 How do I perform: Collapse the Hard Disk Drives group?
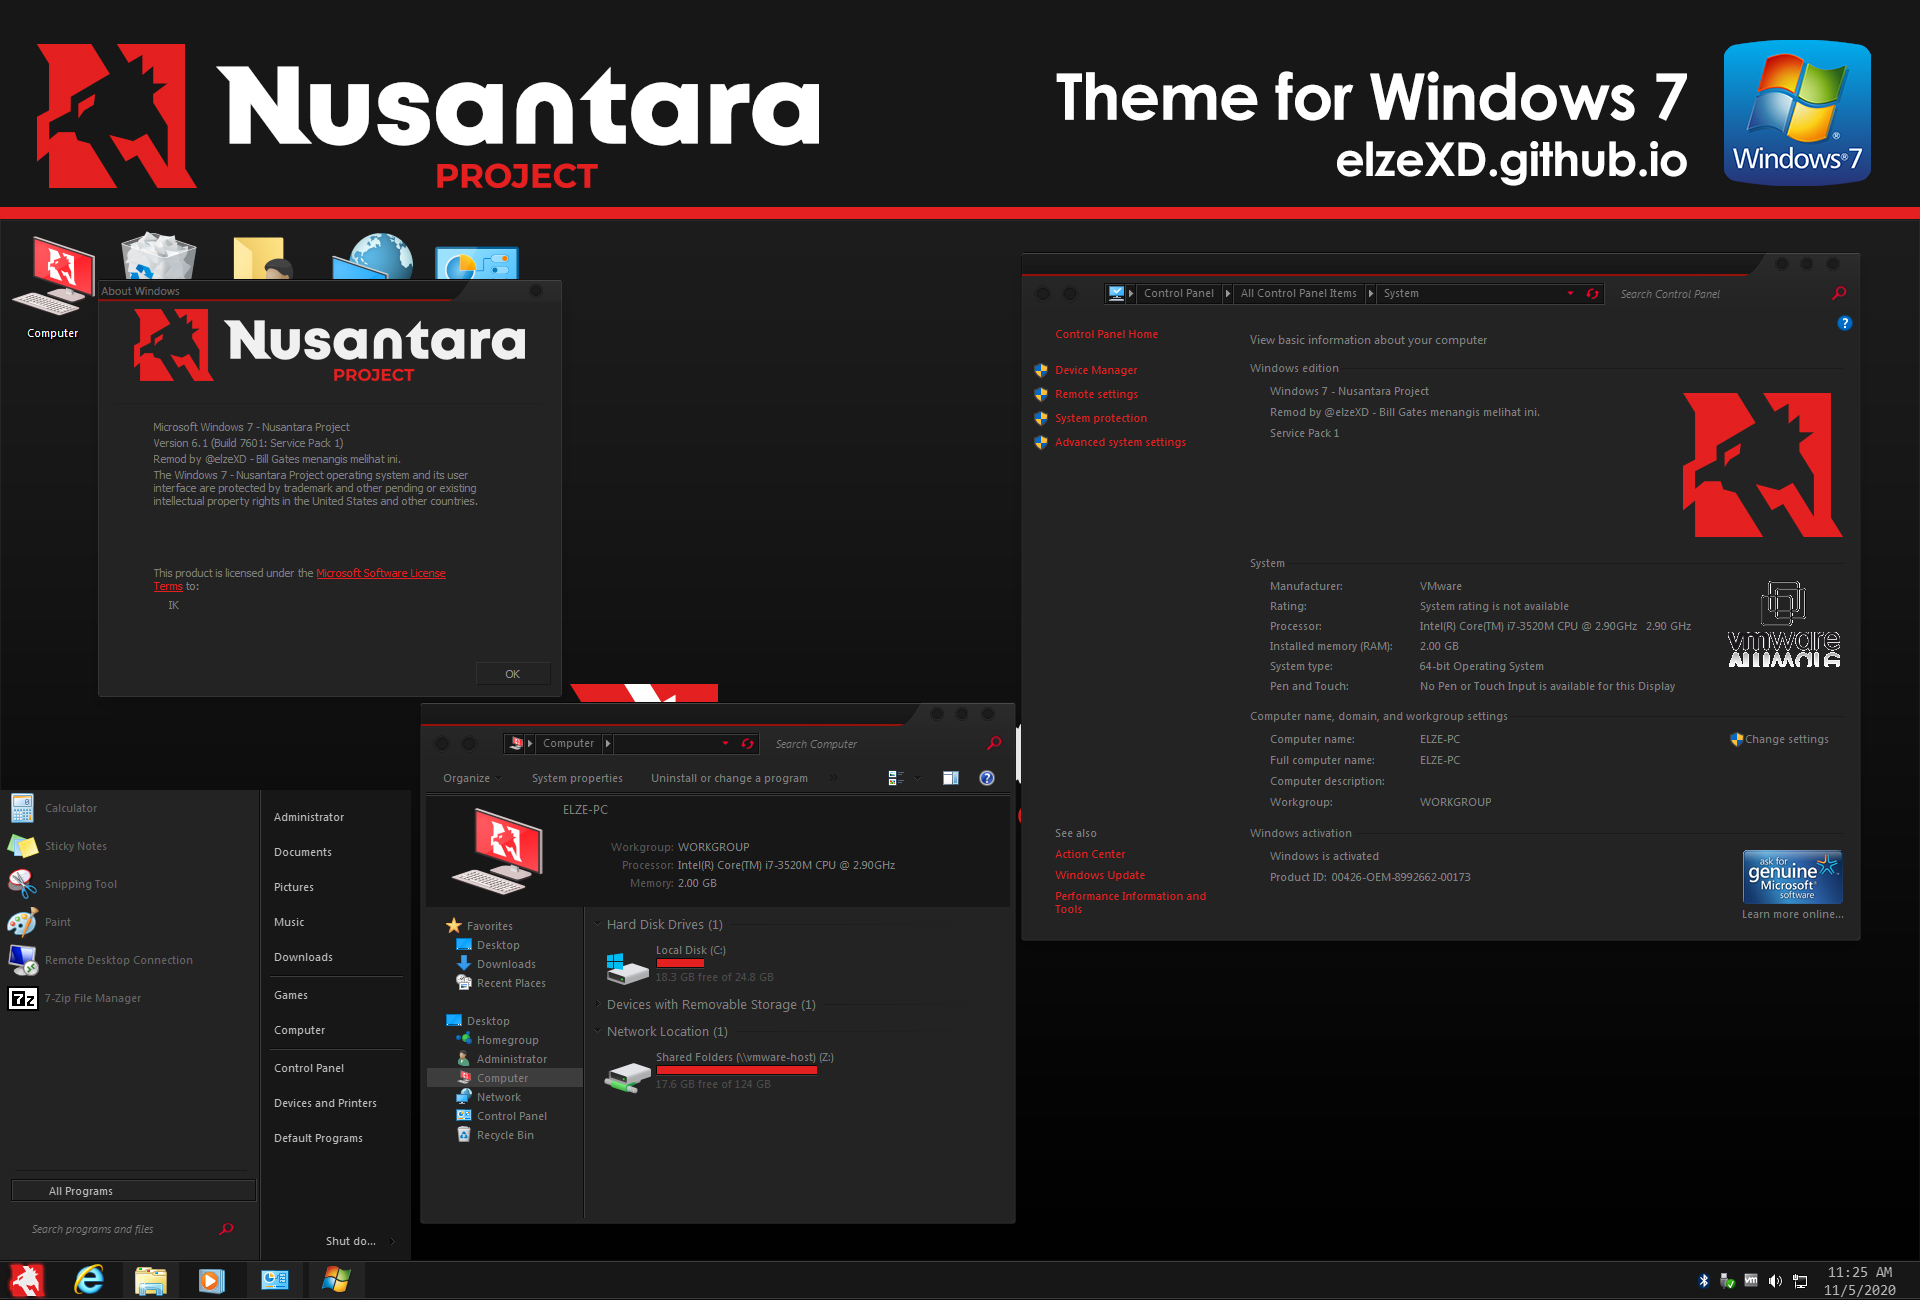[x=598, y=925]
